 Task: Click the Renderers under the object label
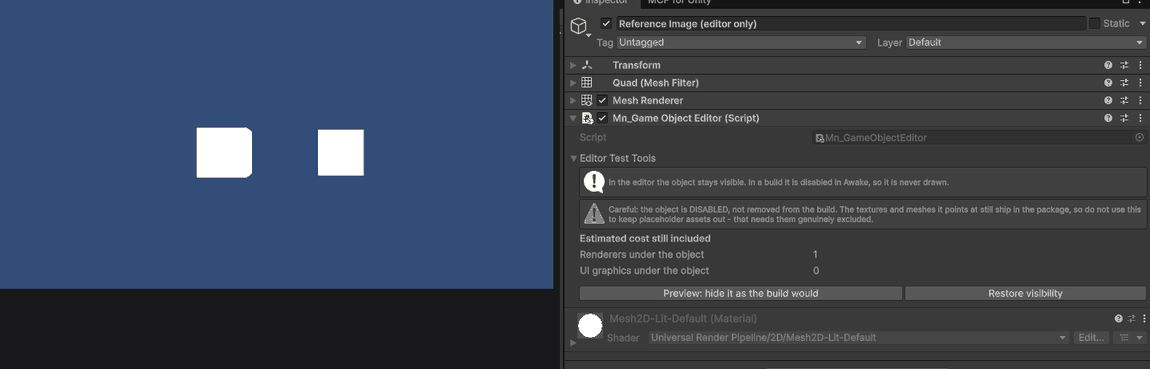coord(642,255)
